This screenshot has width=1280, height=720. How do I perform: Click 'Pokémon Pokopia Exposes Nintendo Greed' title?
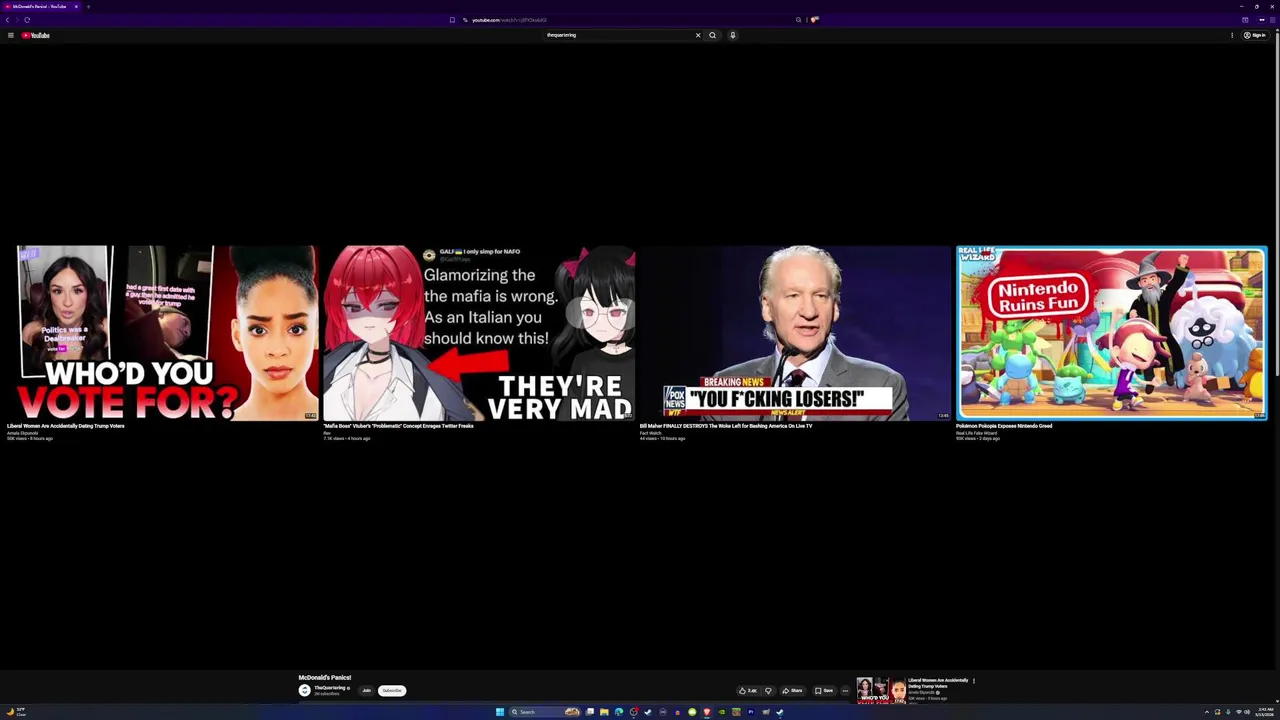tap(1004, 426)
